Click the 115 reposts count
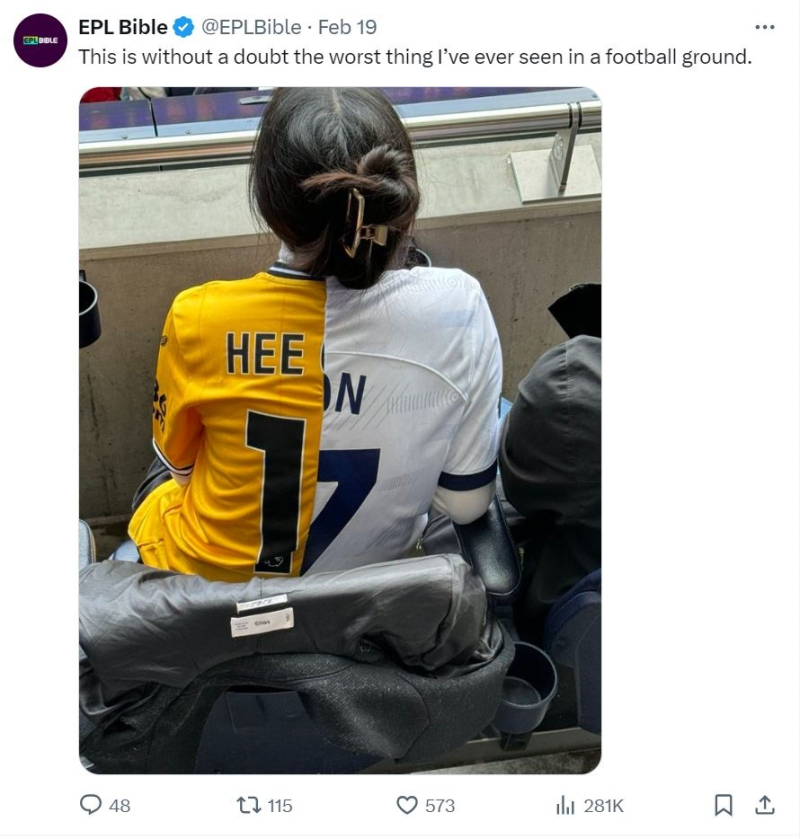Image resolution: width=800 pixels, height=839 pixels. [x=280, y=805]
